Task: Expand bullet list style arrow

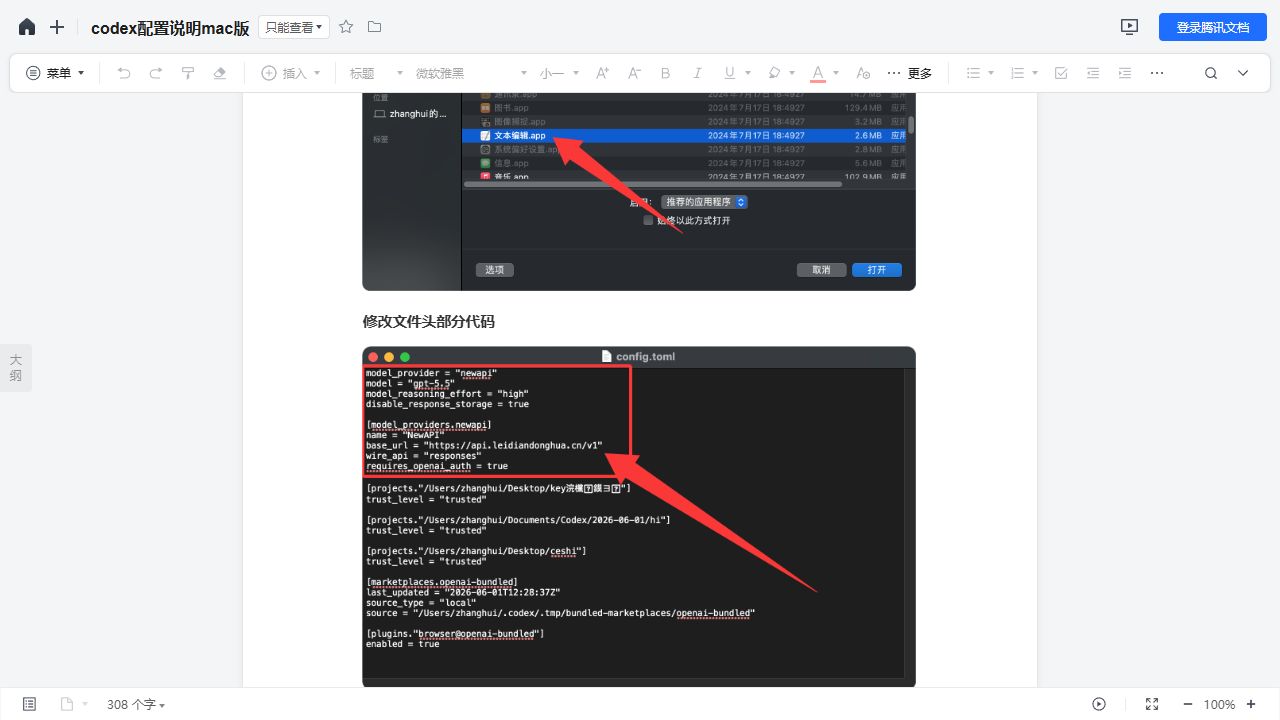Action: pyautogui.click(x=991, y=73)
